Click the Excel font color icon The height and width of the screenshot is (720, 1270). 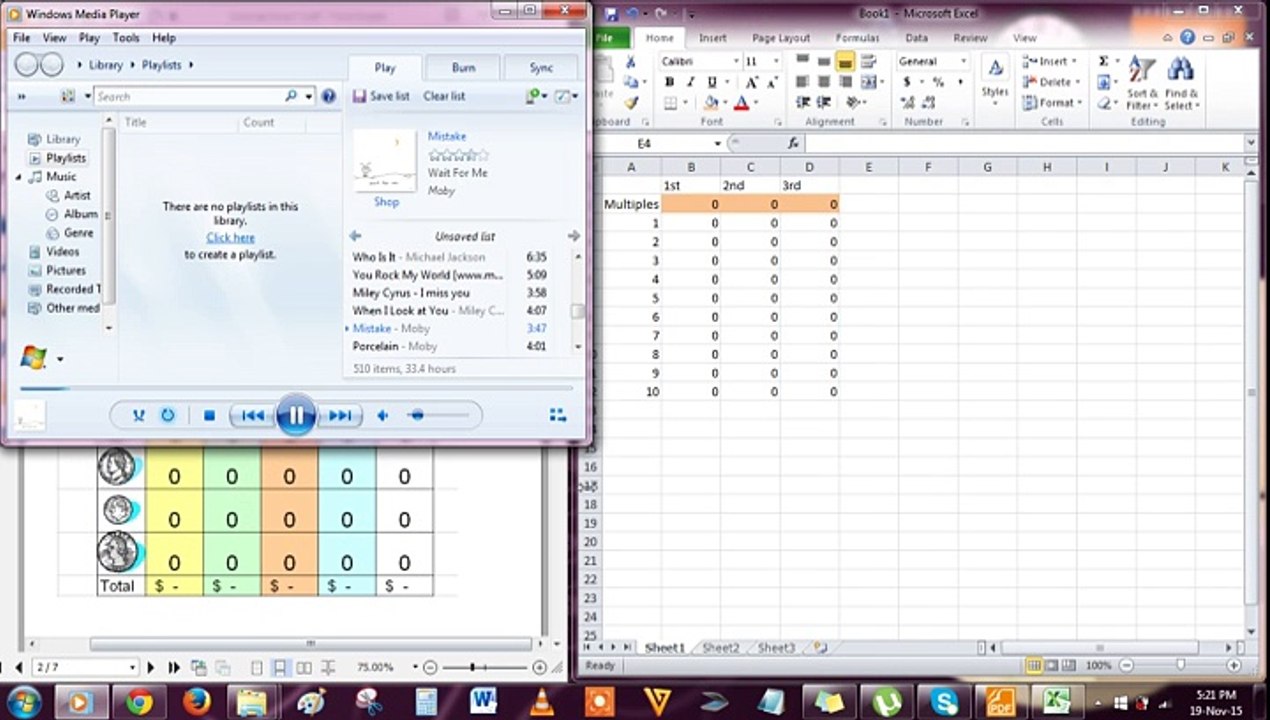(741, 103)
